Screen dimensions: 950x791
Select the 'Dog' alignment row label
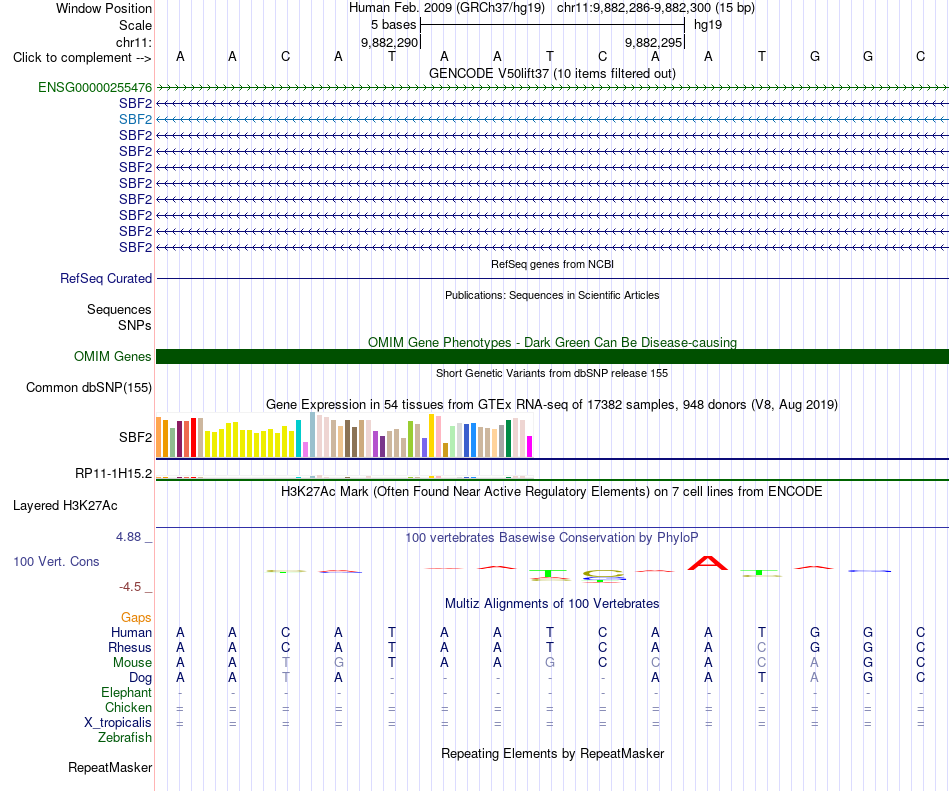point(140,678)
